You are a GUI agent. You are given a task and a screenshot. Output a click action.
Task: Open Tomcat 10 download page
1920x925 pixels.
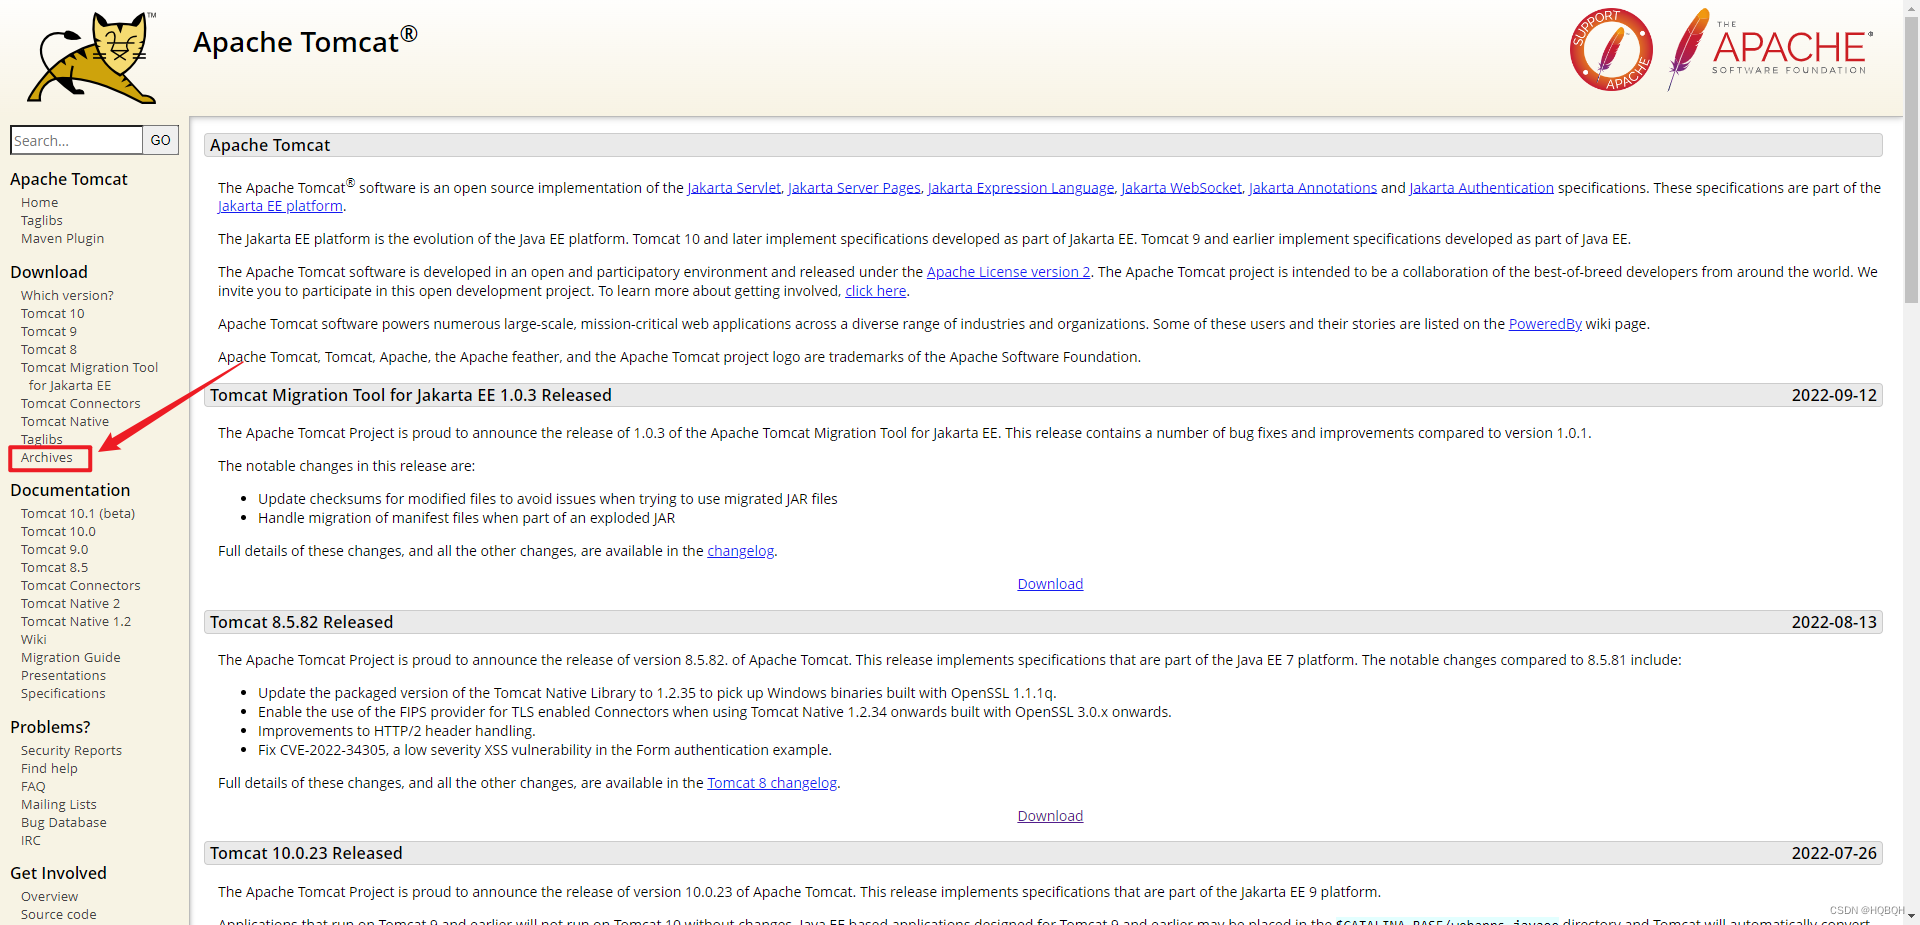click(x=53, y=313)
